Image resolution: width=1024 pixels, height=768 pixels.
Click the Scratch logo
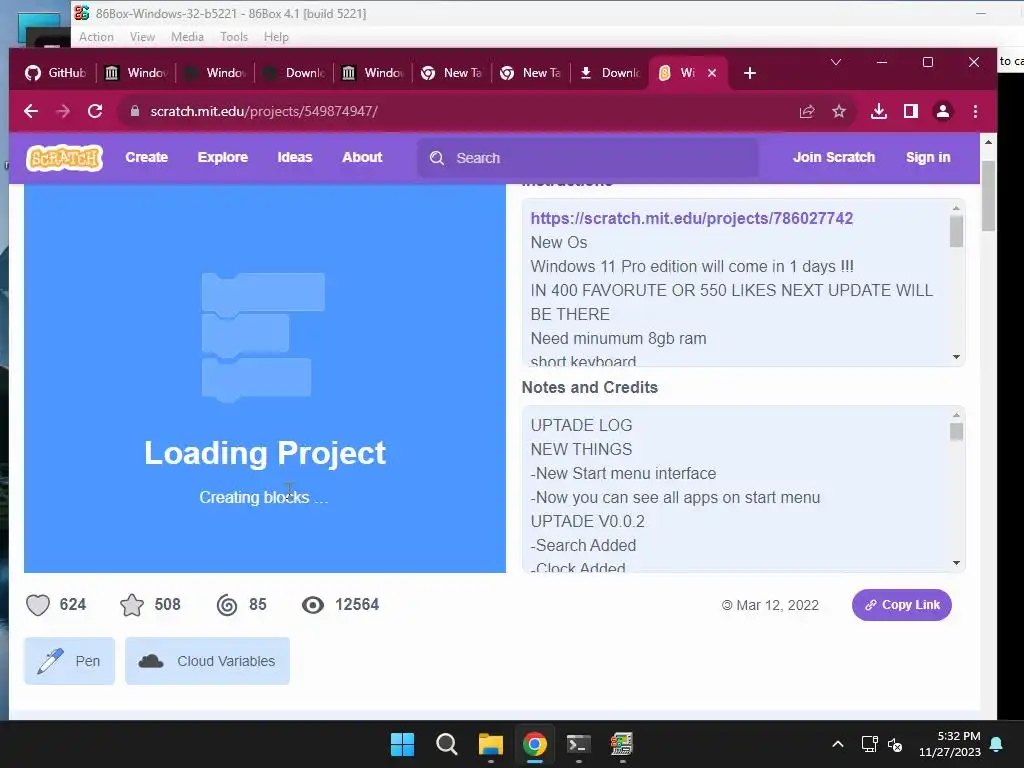(64, 157)
